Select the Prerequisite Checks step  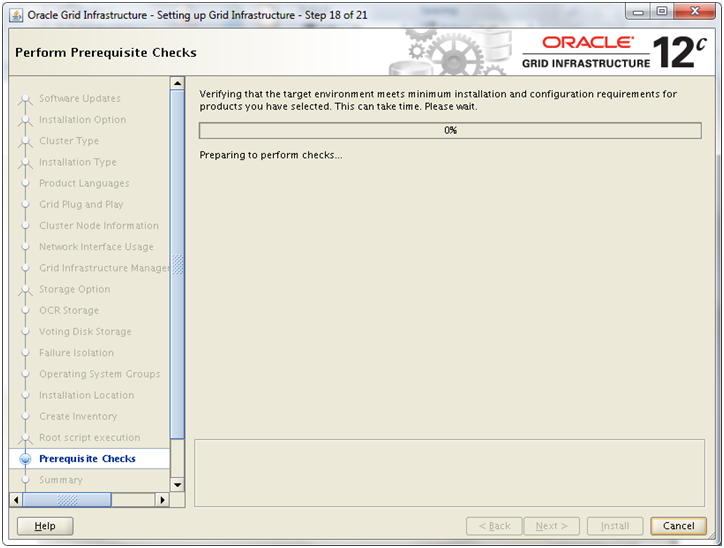(x=87, y=459)
